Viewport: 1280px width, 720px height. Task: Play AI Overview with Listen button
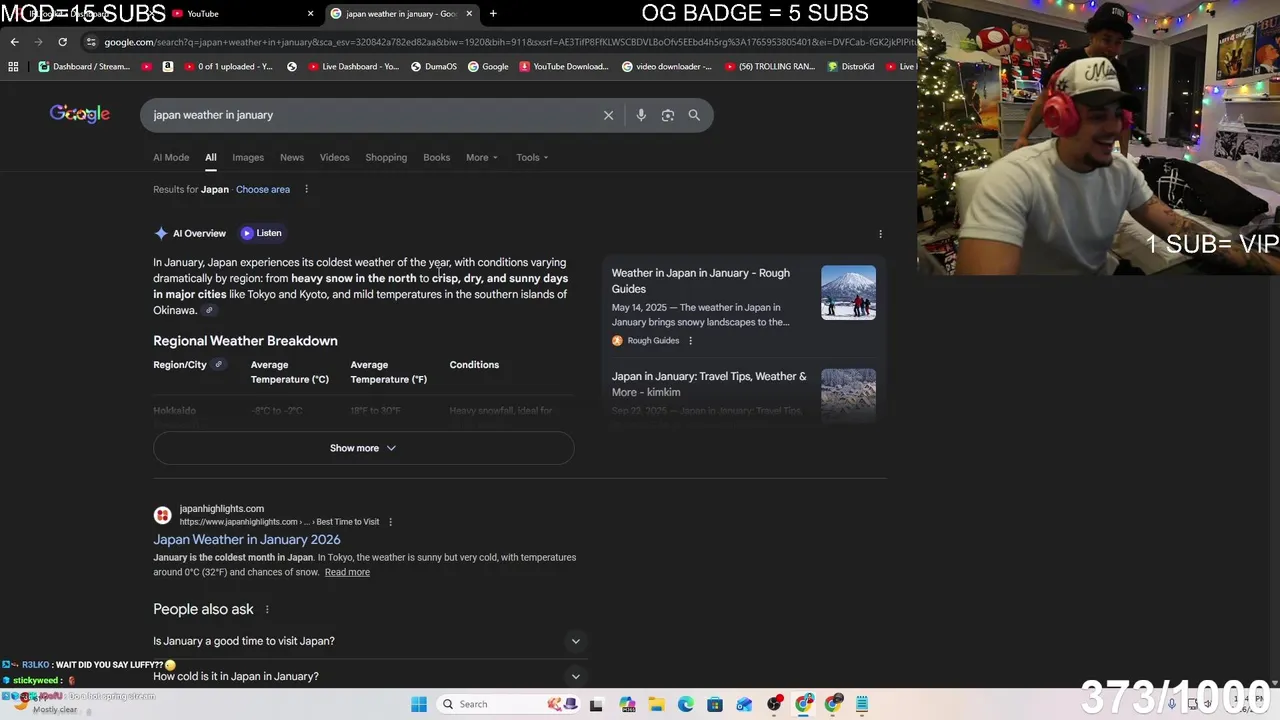(262, 233)
